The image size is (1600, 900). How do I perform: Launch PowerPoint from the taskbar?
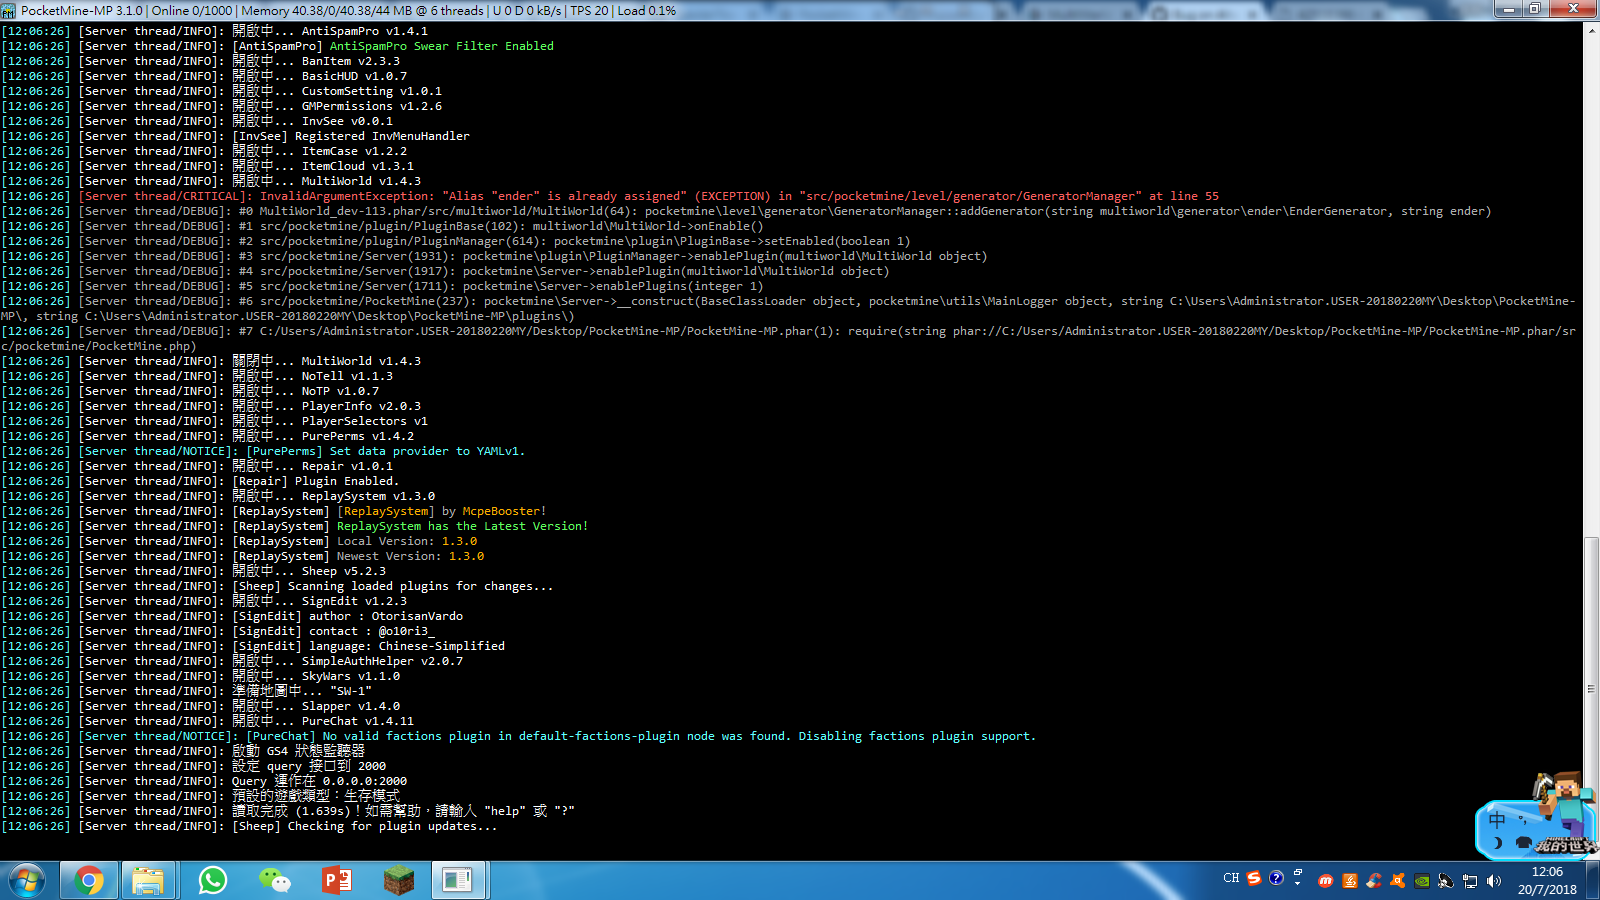tap(337, 880)
